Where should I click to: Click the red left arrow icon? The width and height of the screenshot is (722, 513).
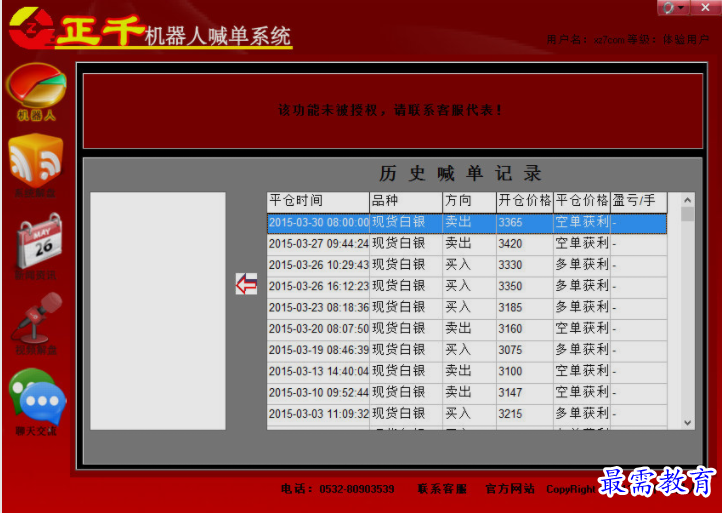click(246, 284)
